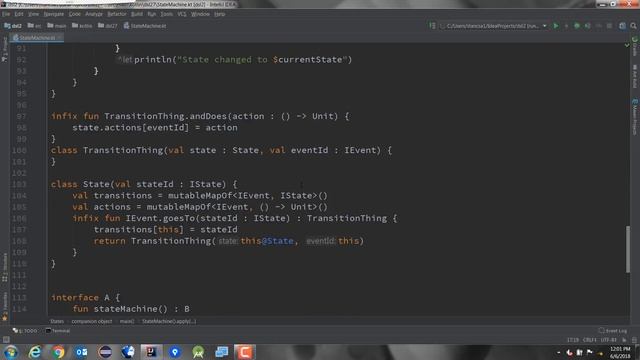640x360 pixels.
Task: Open the Tools menu
Action: coord(167,14)
